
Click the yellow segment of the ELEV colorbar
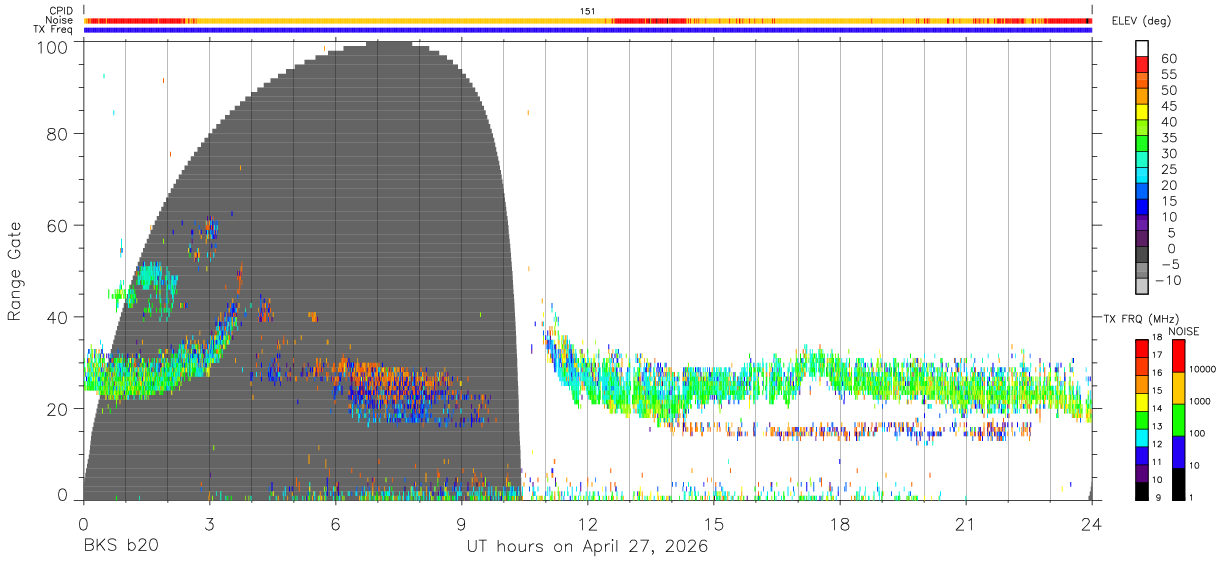(1142, 113)
